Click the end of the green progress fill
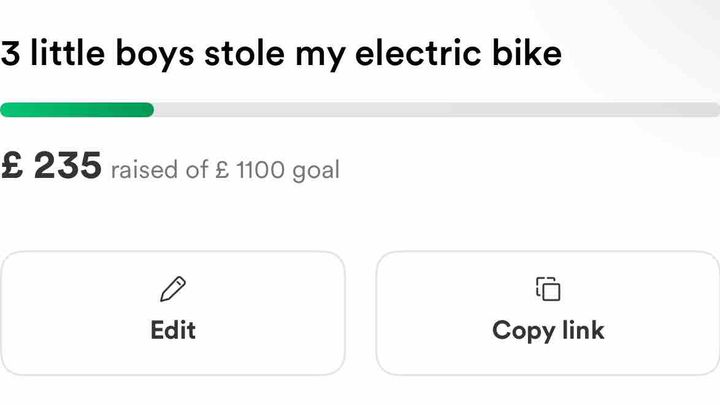This screenshot has height=405, width=720. [150, 110]
